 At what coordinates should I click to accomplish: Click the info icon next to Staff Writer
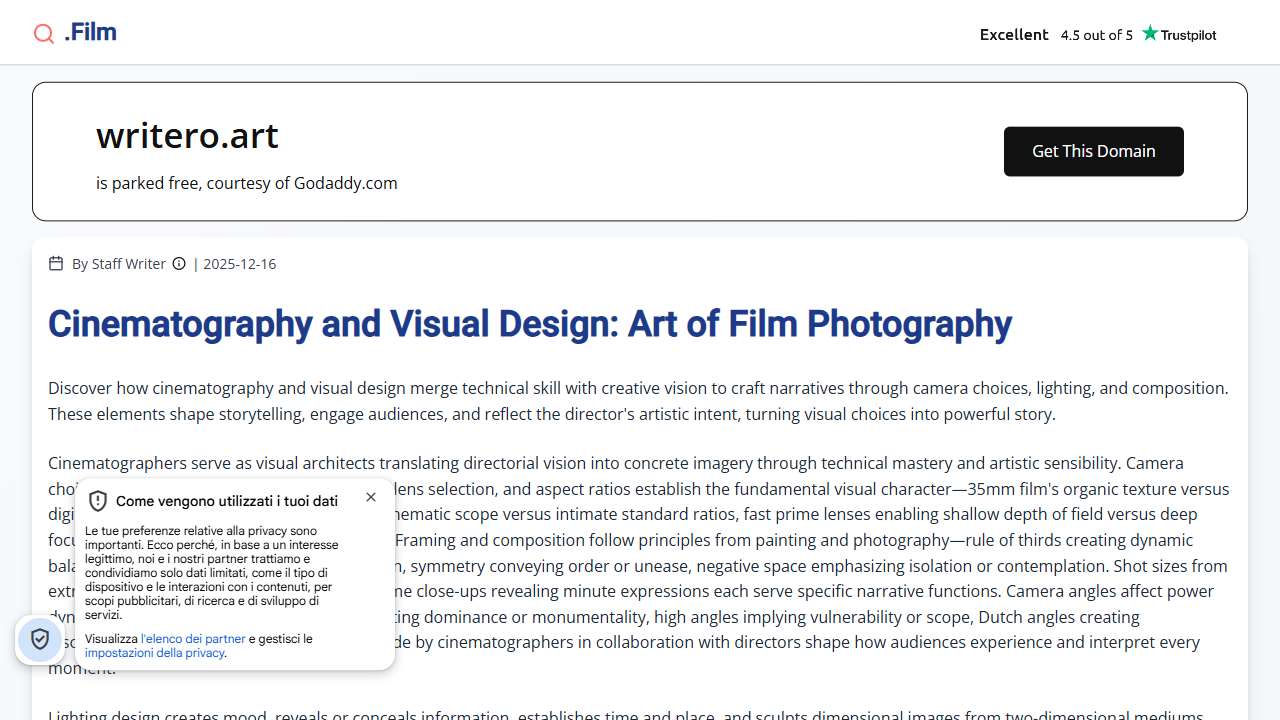click(x=179, y=264)
